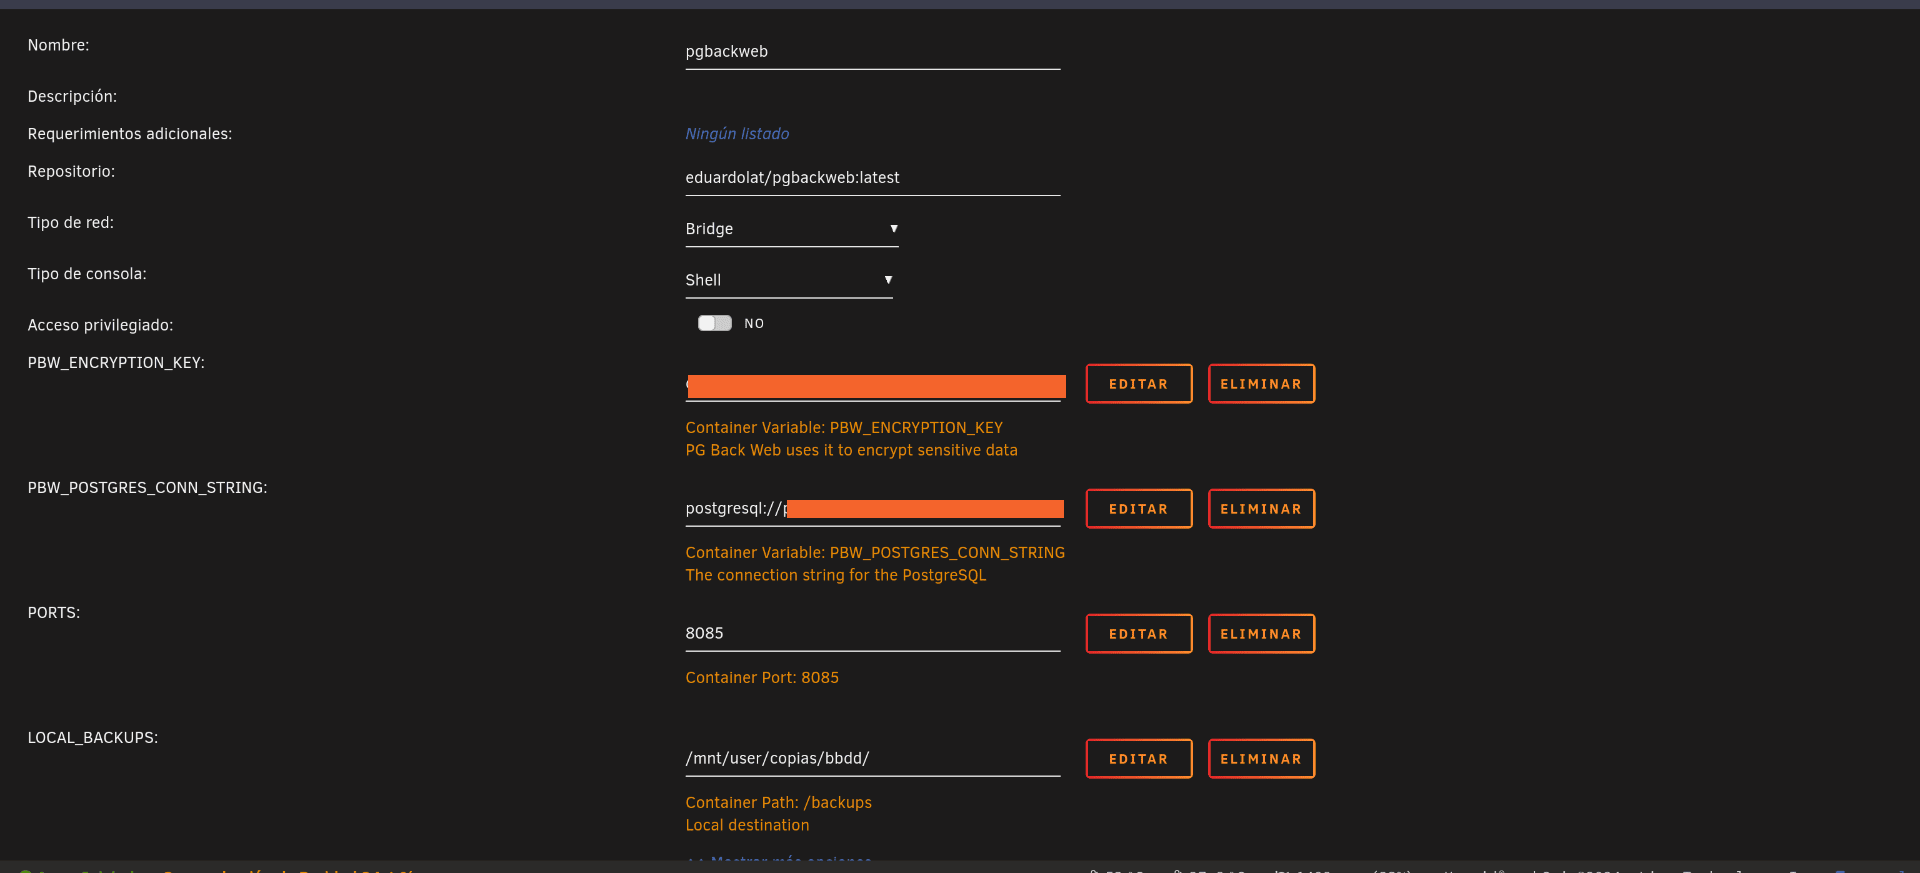Click the 'Requerimientos adicionales:' label

130,134
